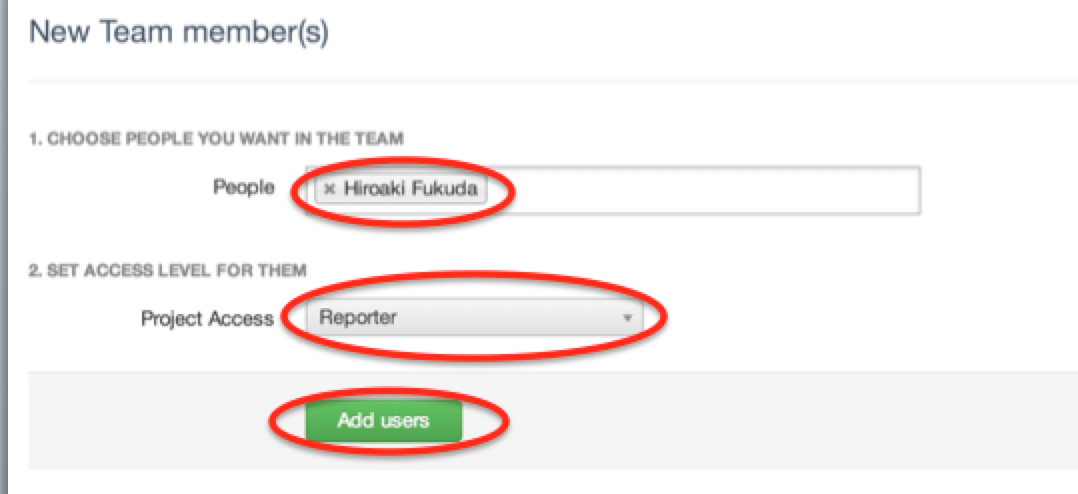Screen dimensions: 1078x494
Task: Add the selected users to the team
Action: coord(384,420)
